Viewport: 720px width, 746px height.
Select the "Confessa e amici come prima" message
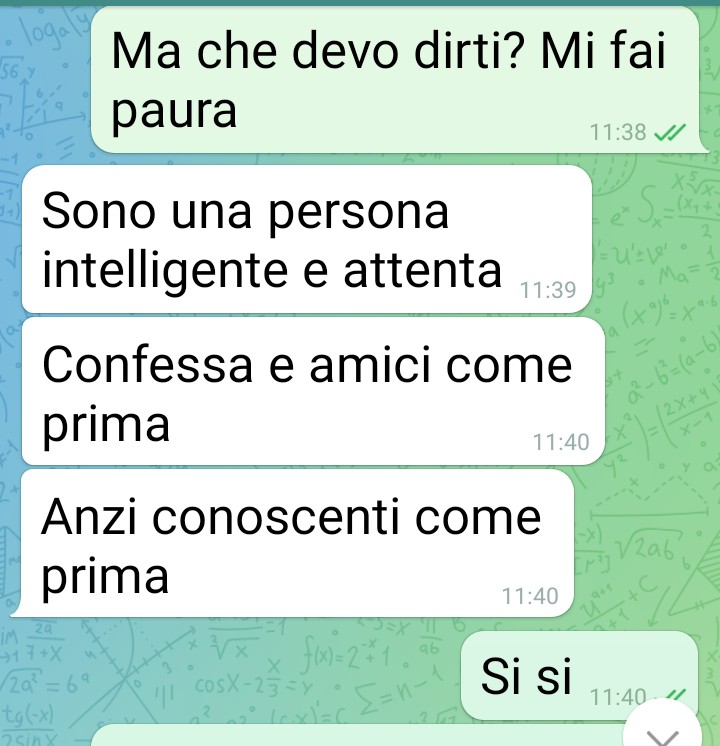click(313, 392)
